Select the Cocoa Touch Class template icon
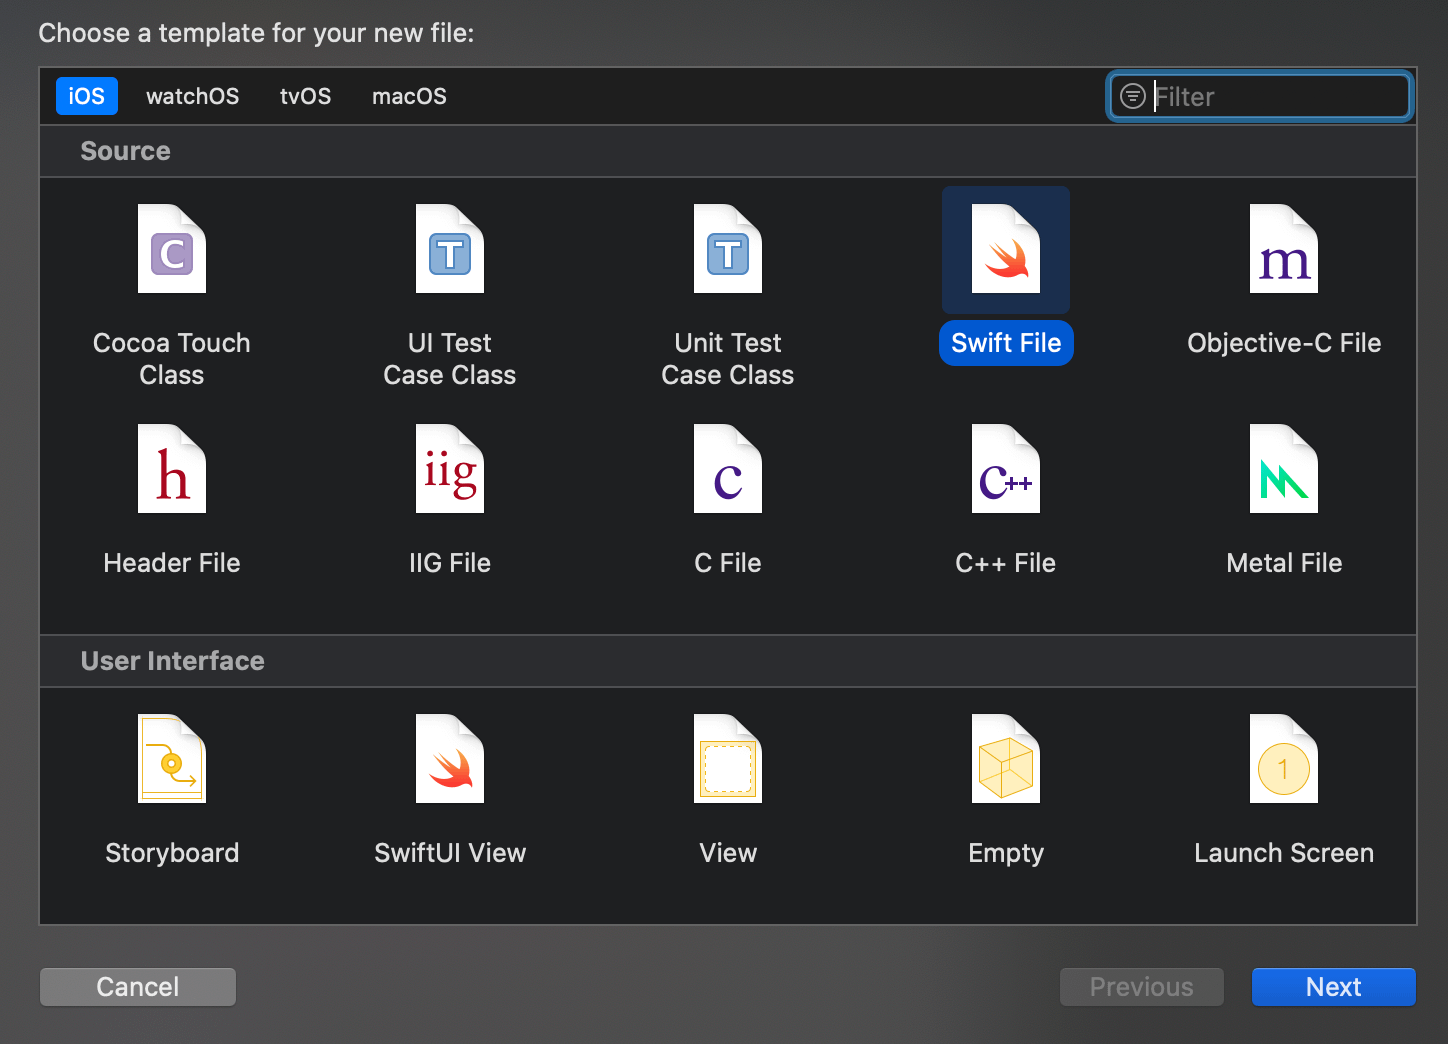1448x1044 pixels. (x=172, y=249)
